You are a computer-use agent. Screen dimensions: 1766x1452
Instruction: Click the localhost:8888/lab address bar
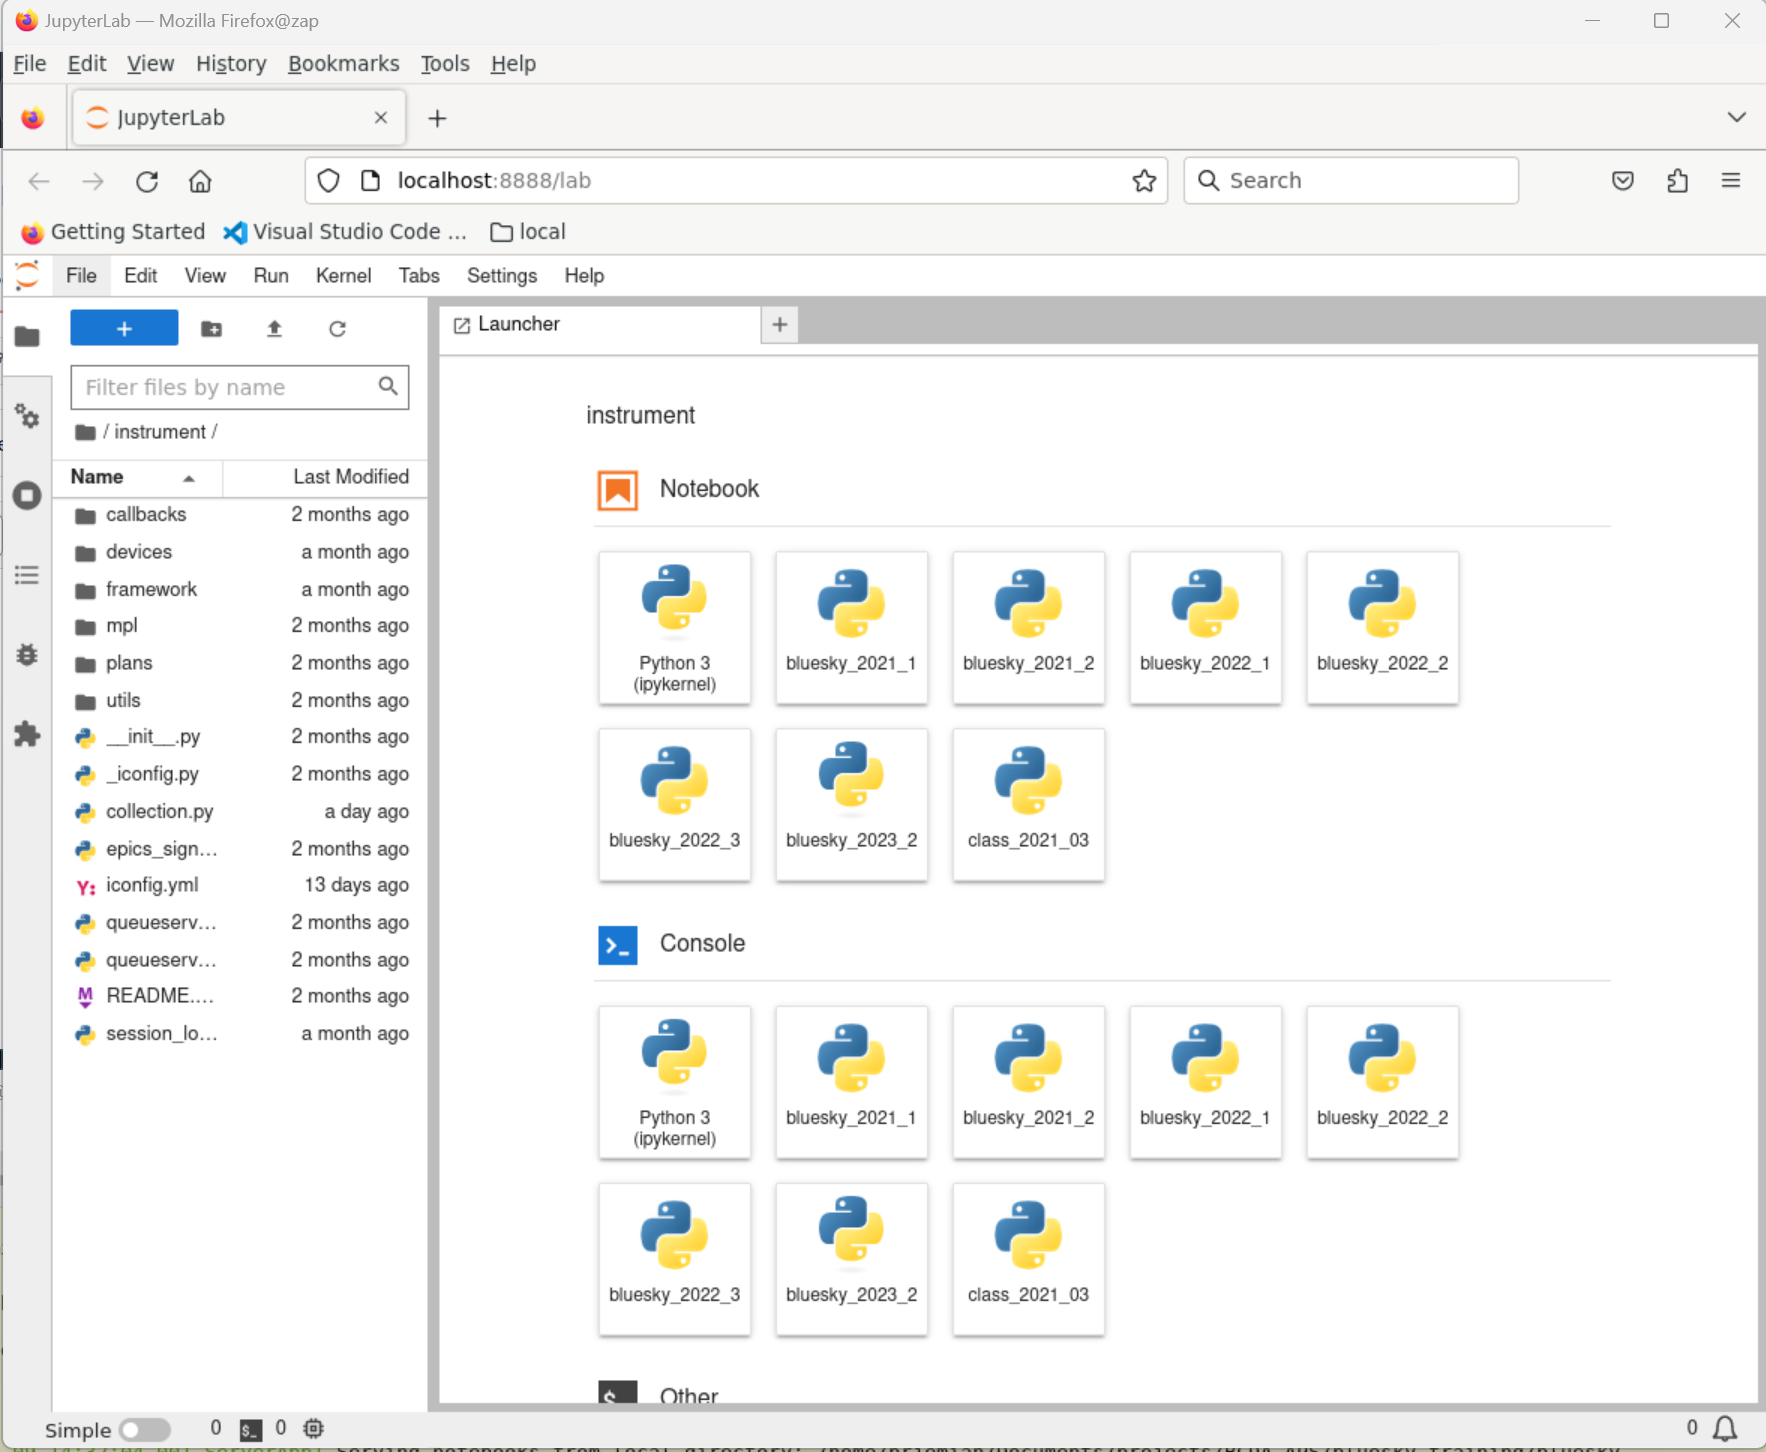click(x=737, y=181)
